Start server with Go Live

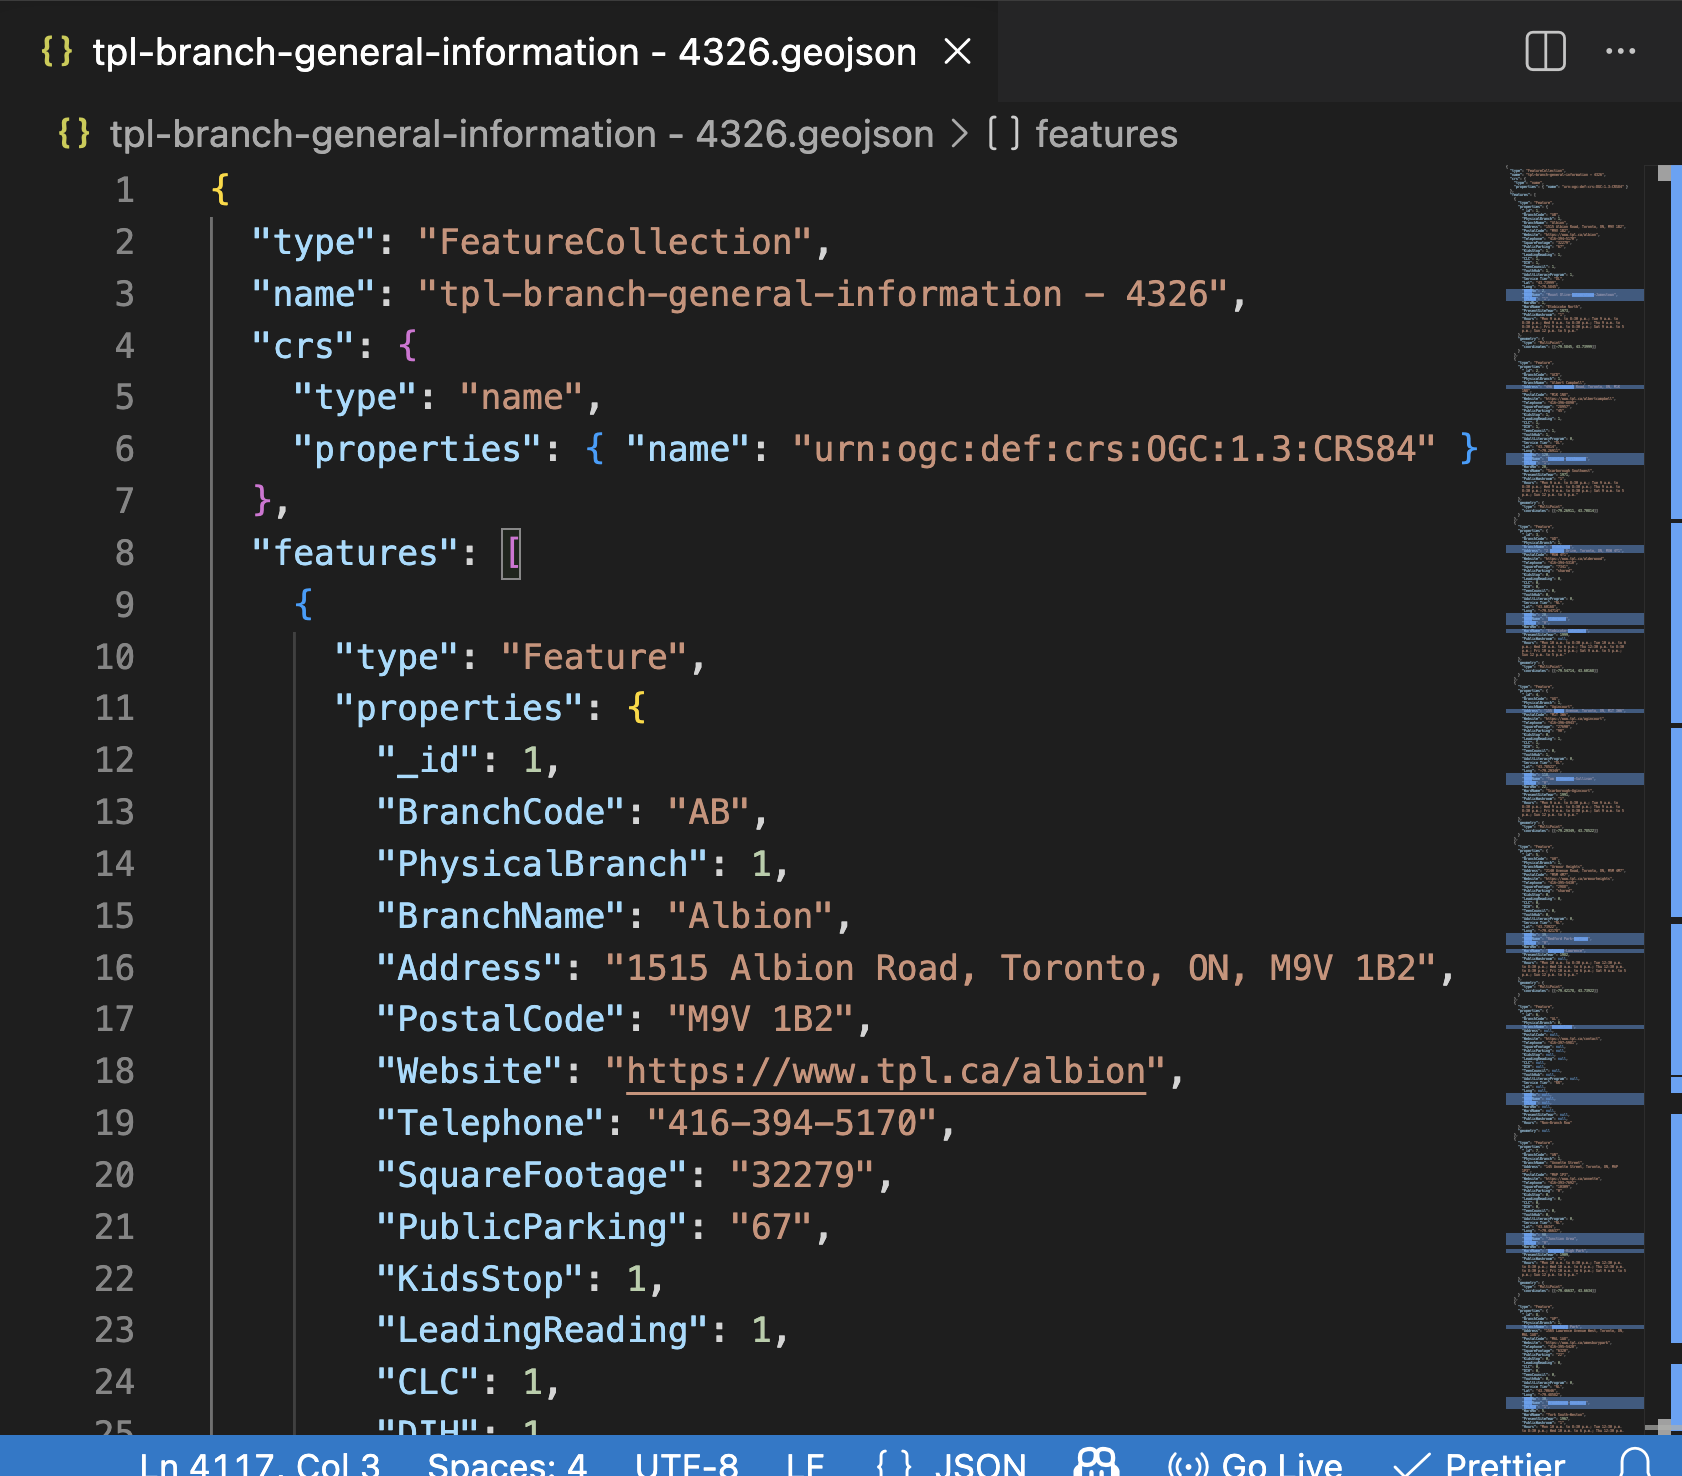click(1282, 1463)
